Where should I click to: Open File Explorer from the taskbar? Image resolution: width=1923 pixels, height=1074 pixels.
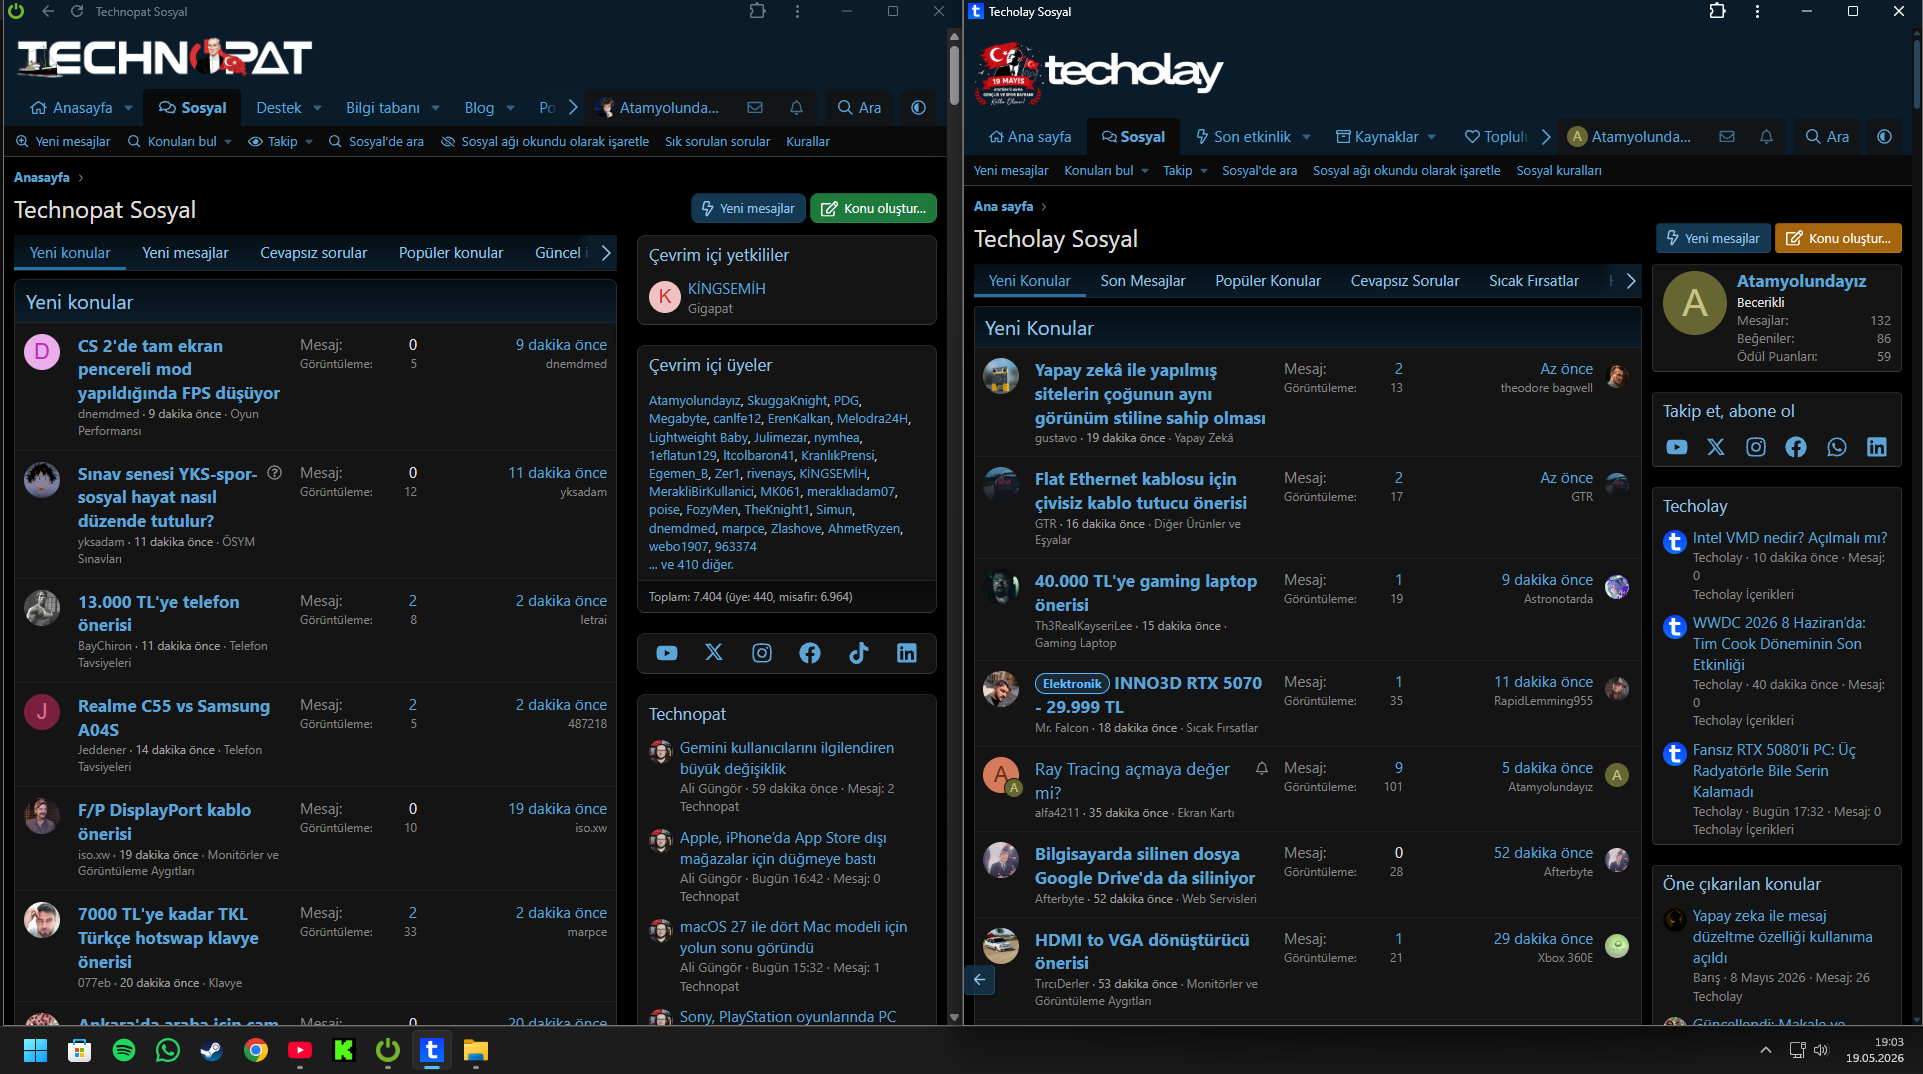coord(476,1050)
